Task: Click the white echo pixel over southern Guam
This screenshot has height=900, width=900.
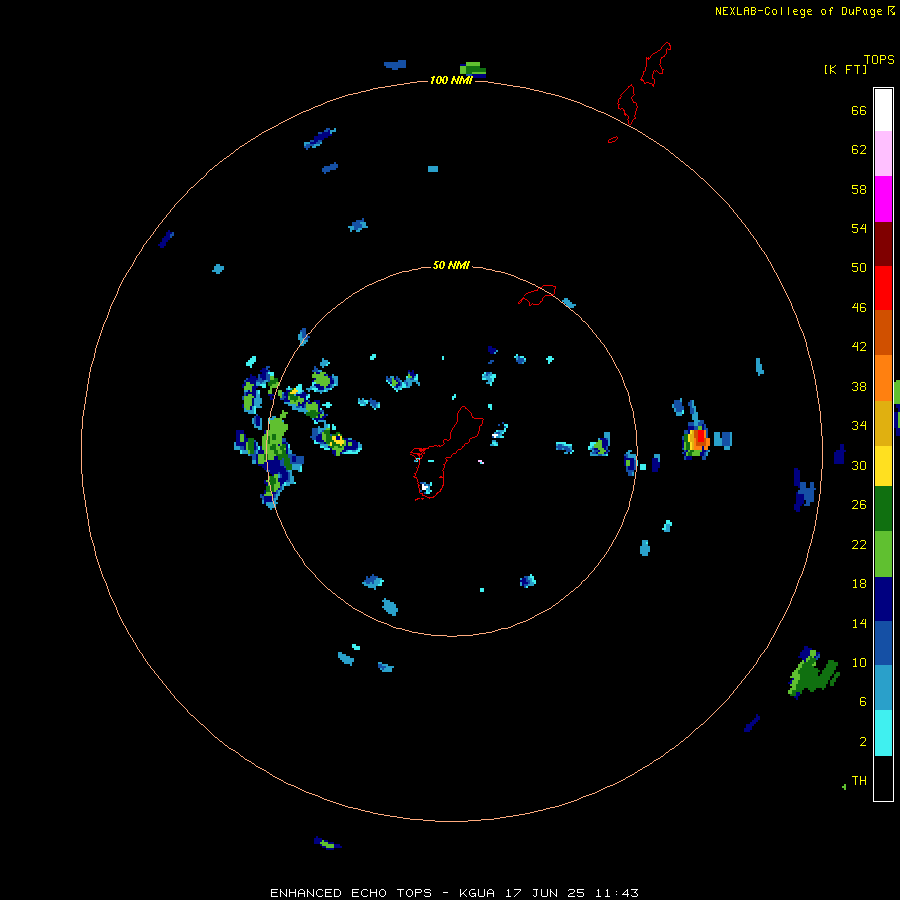Action: point(425,487)
